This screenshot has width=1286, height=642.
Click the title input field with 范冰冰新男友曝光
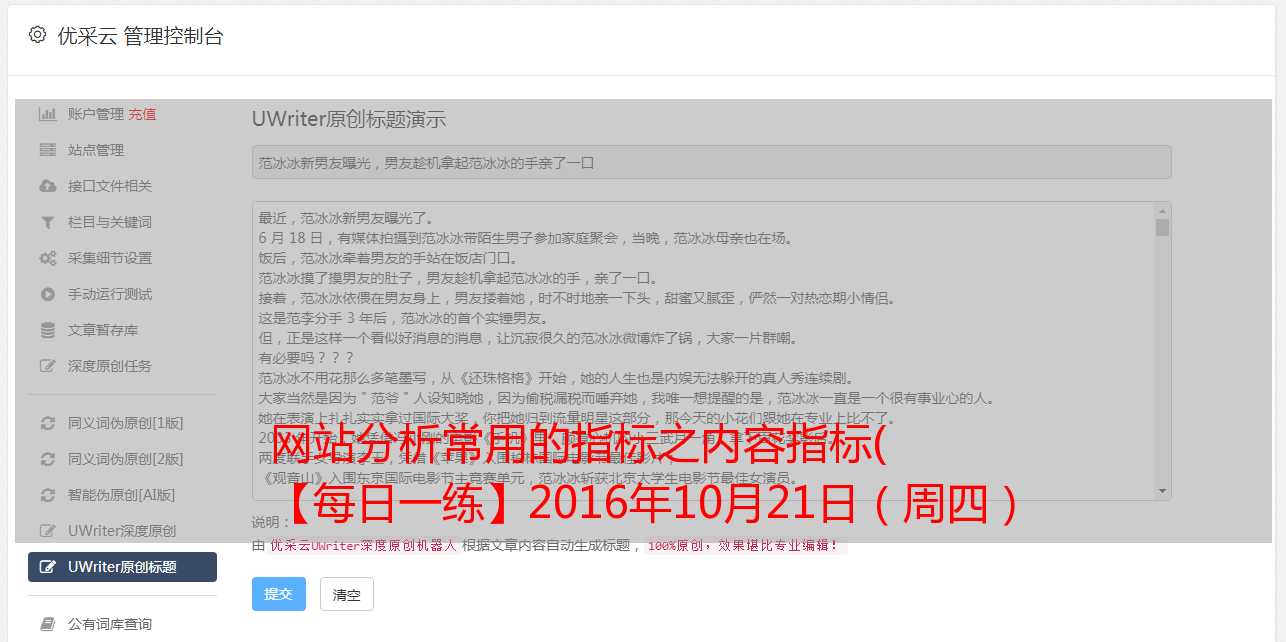pos(711,162)
